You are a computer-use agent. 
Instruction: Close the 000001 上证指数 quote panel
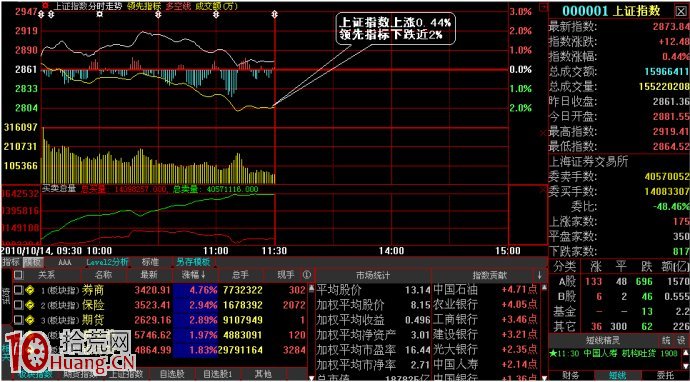coord(680,10)
